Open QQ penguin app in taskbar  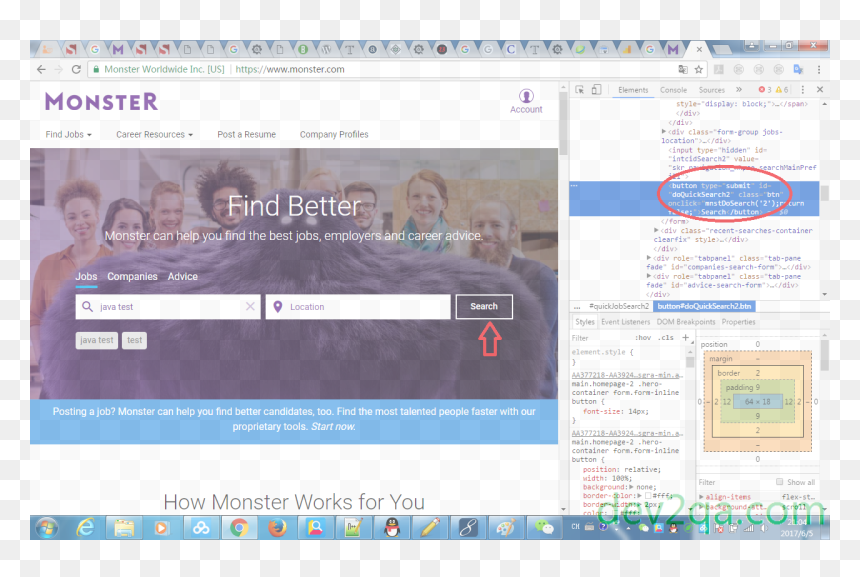click(392, 528)
